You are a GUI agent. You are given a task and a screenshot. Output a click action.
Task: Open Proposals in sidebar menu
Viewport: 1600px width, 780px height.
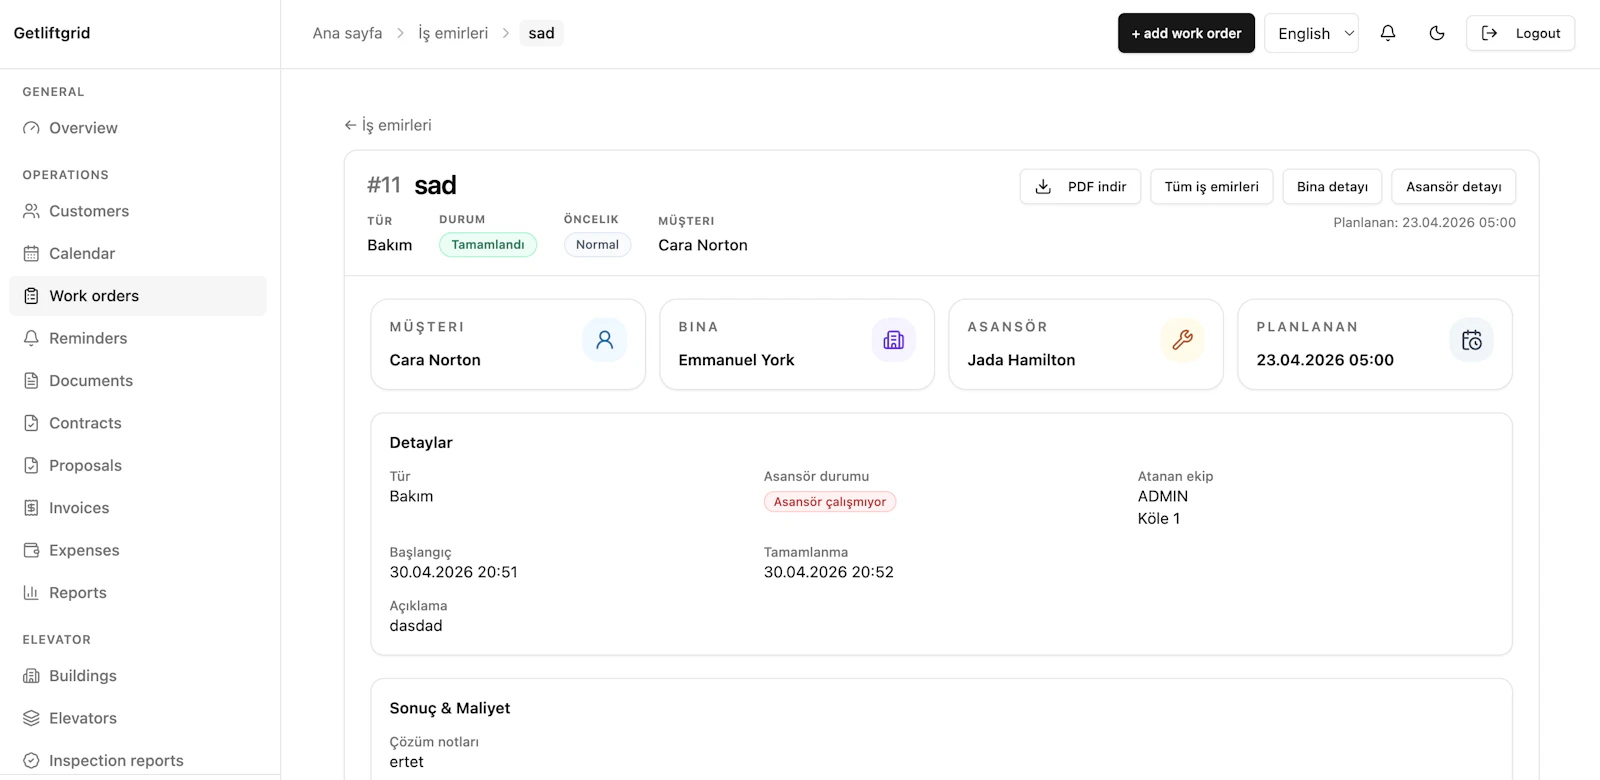pyautogui.click(x=138, y=465)
